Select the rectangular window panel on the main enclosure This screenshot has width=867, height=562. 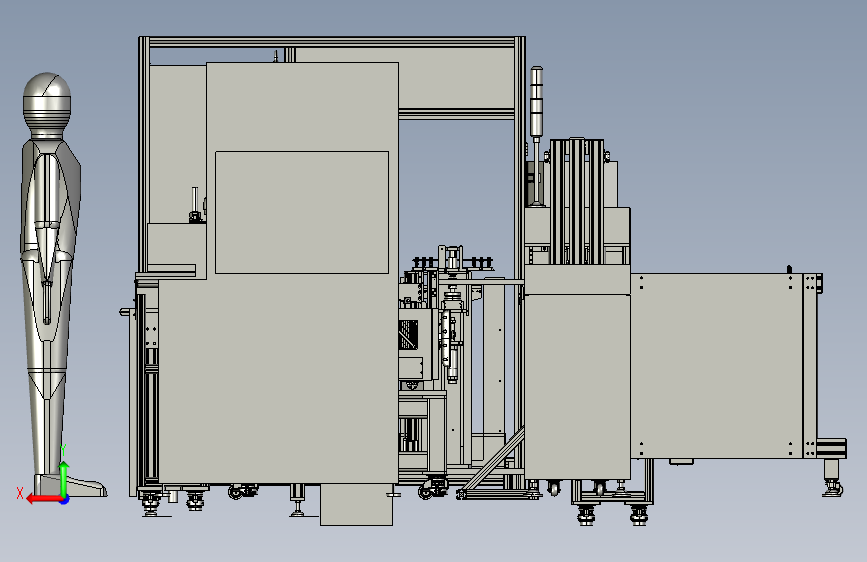point(302,212)
